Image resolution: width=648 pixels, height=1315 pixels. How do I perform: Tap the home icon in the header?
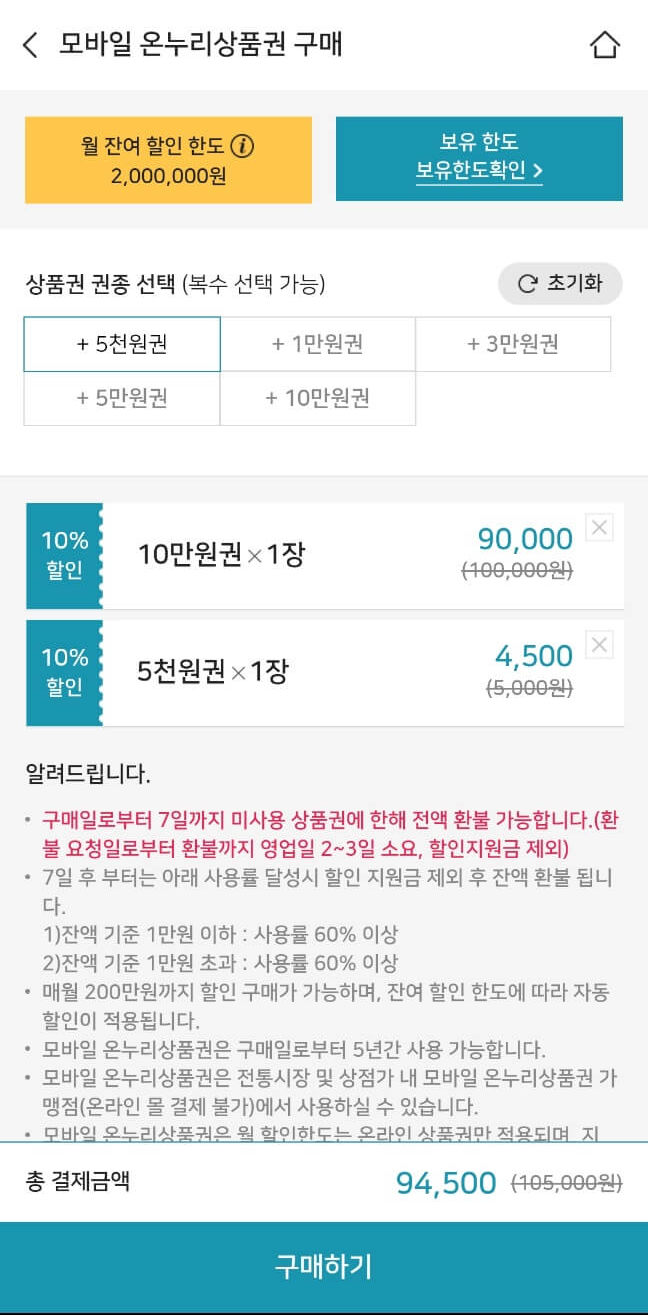[604, 46]
